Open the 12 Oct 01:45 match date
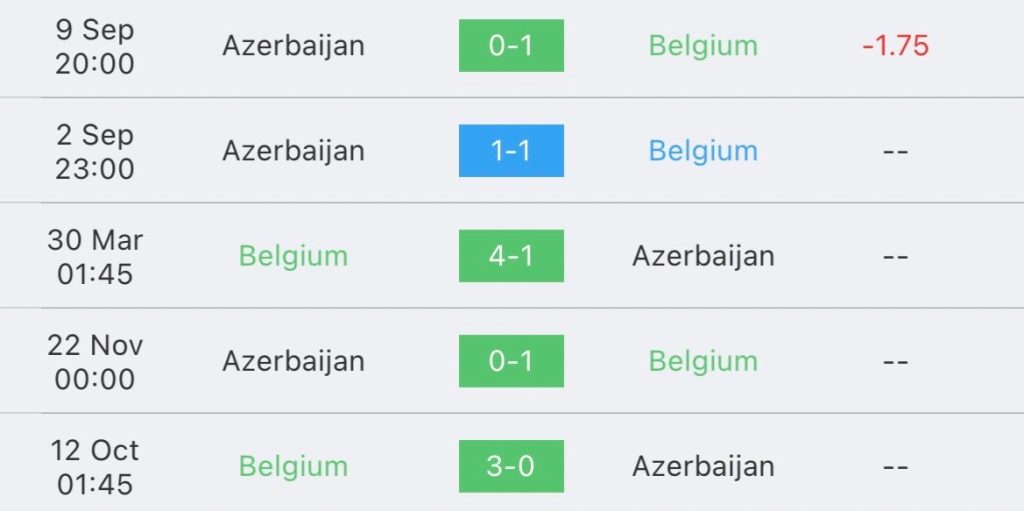The width and height of the screenshot is (1024, 511). [95, 468]
